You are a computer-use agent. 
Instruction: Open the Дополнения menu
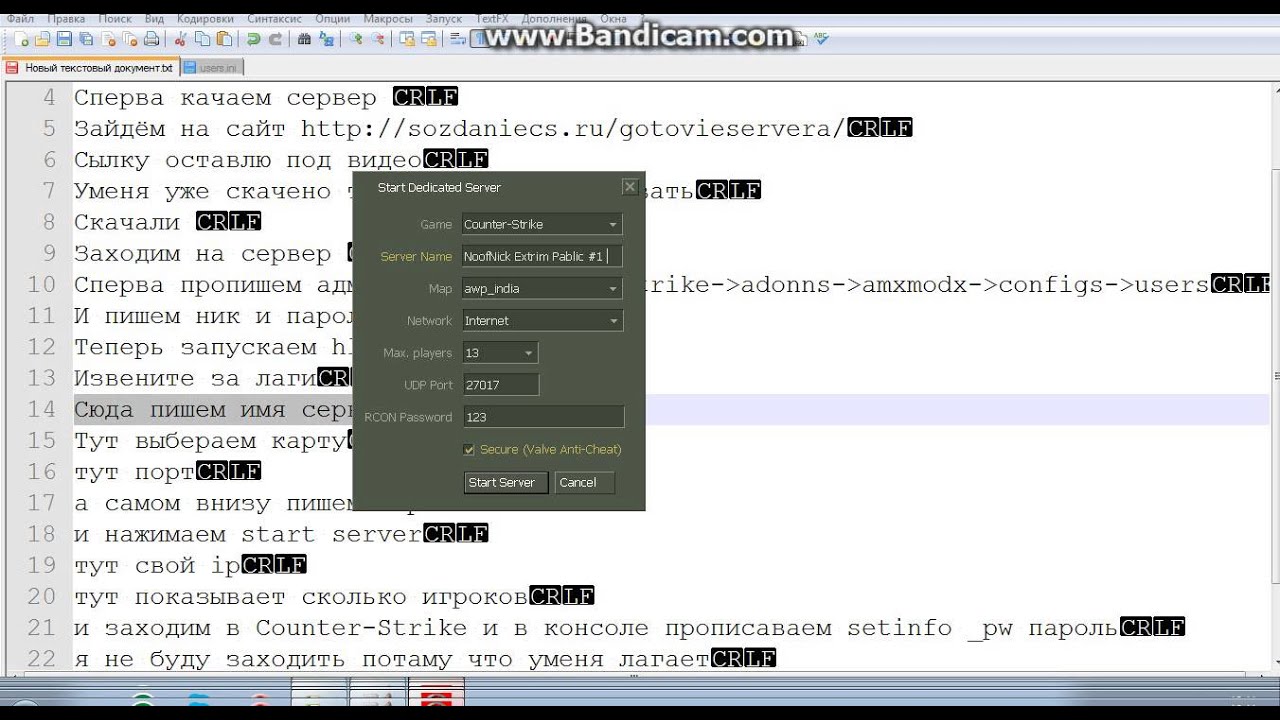[x=554, y=18]
